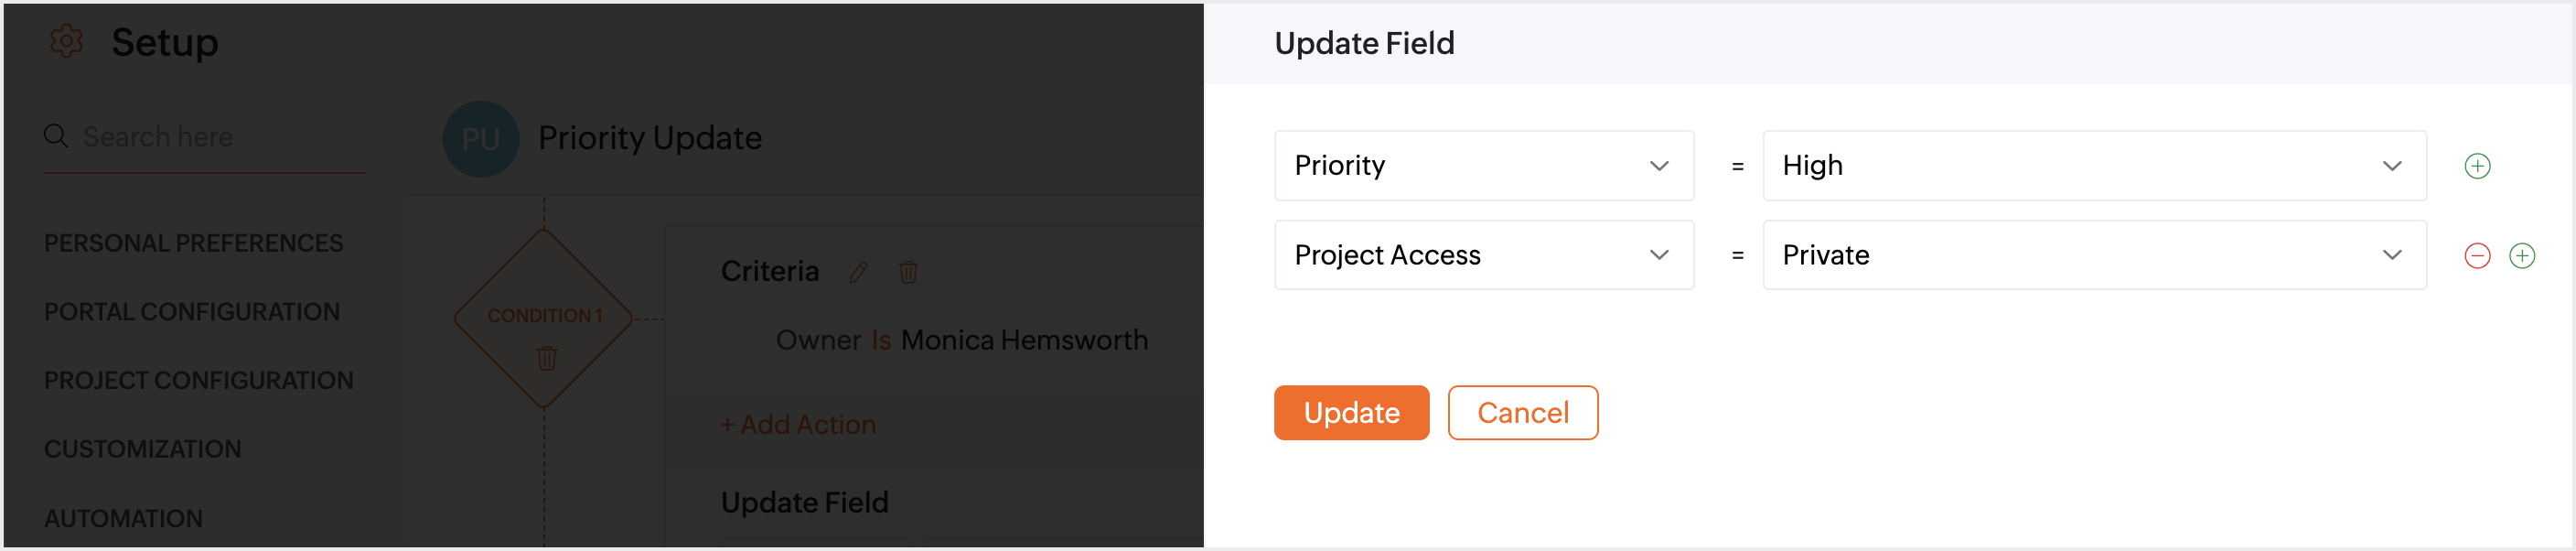Open the Private value dropdown

point(2093,256)
